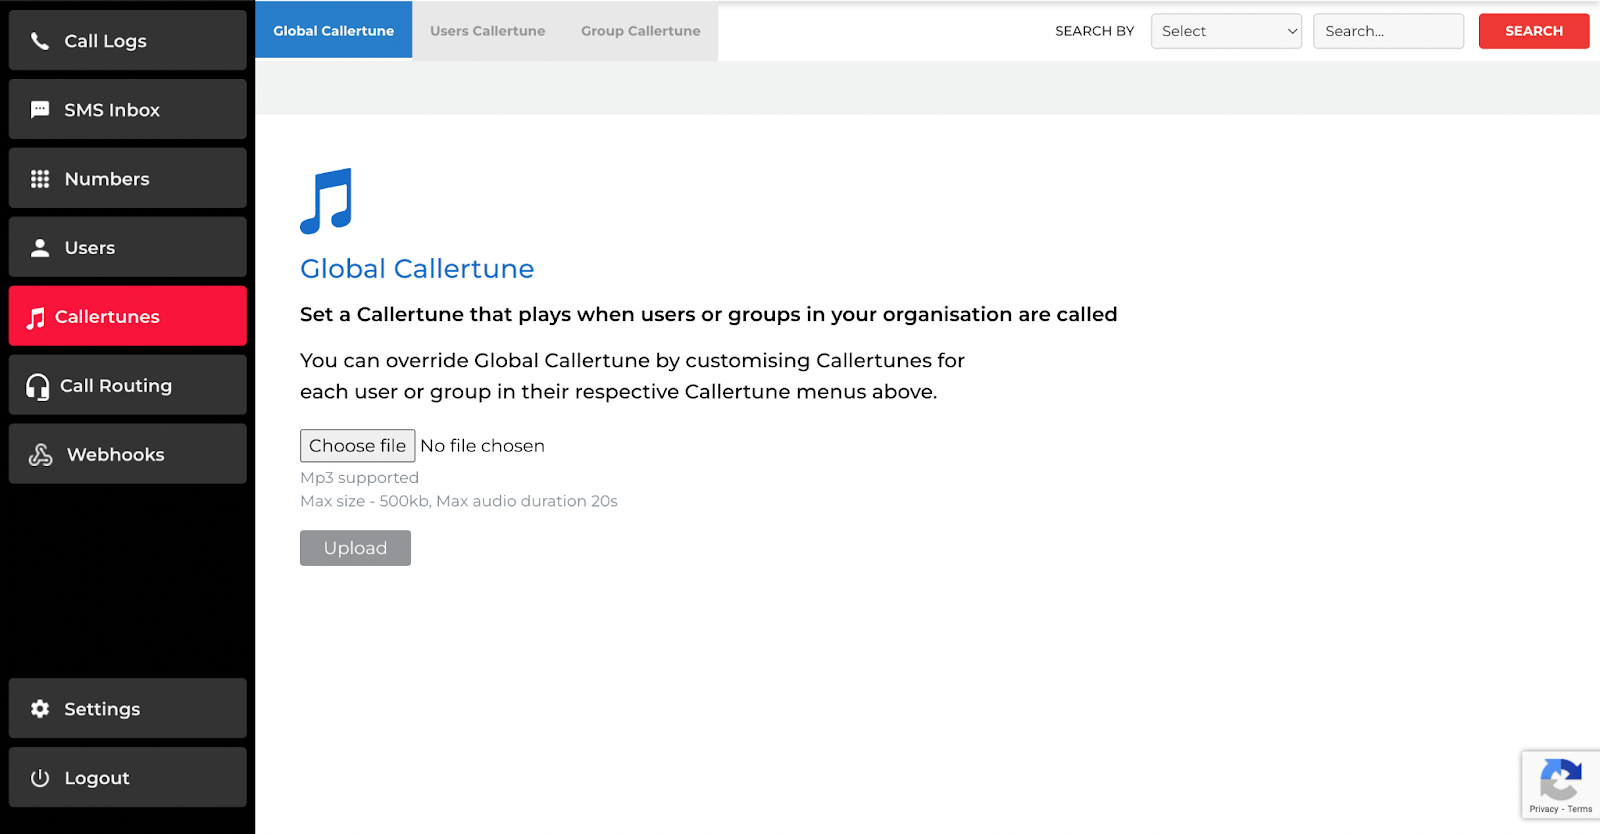Click the Call Routing headset icon

pyautogui.click(x=38, y=387)
